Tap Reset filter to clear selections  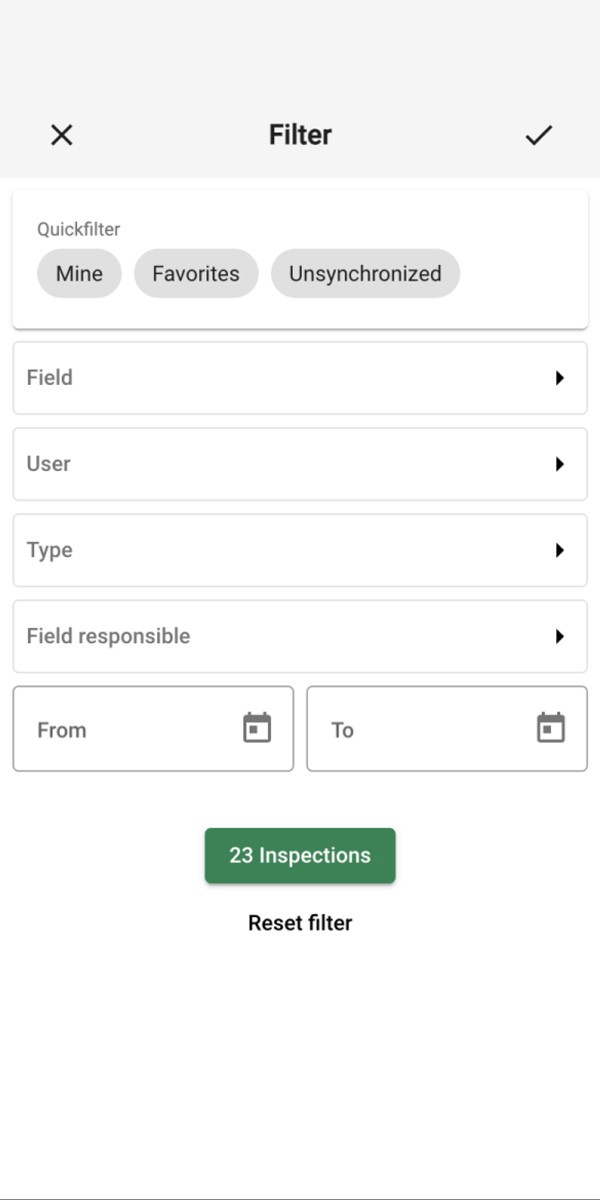300,922
